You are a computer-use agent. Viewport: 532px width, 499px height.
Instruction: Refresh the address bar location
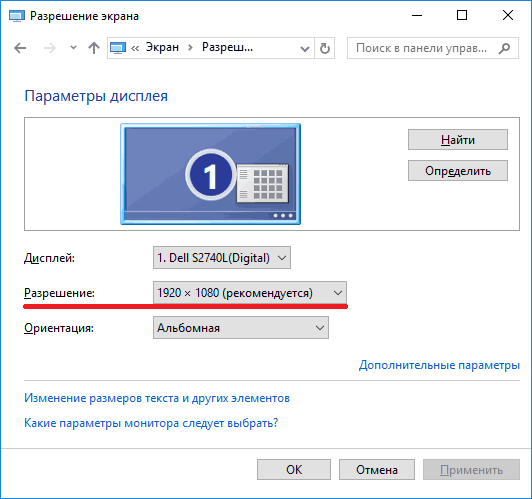[325, 48]
